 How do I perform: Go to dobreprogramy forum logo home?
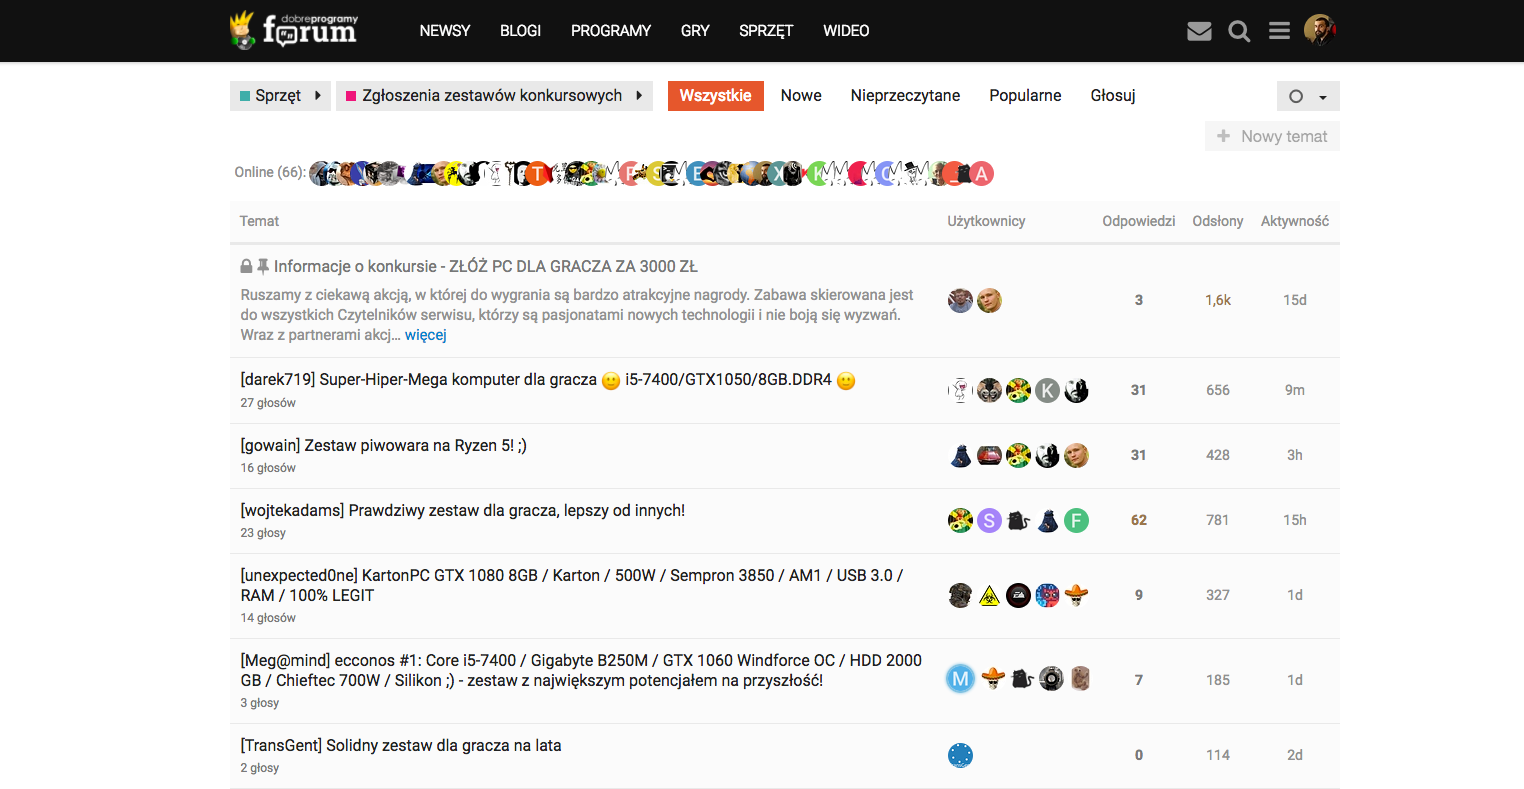[x=294, y=30]
